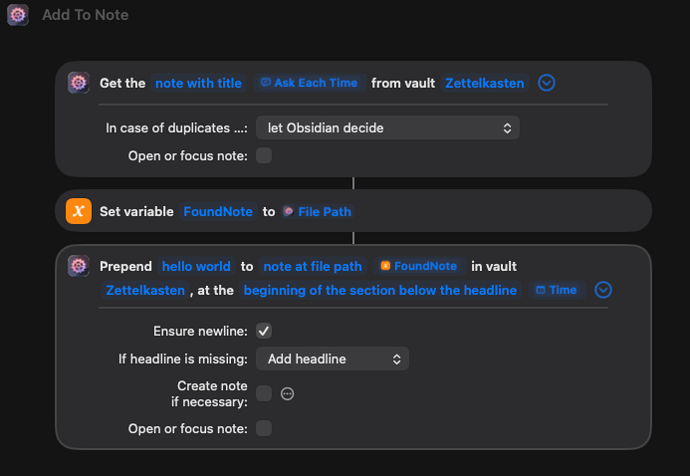690x476 pixels.
Task: Select the Ask Each Time variable token
Action: point(309,83)
